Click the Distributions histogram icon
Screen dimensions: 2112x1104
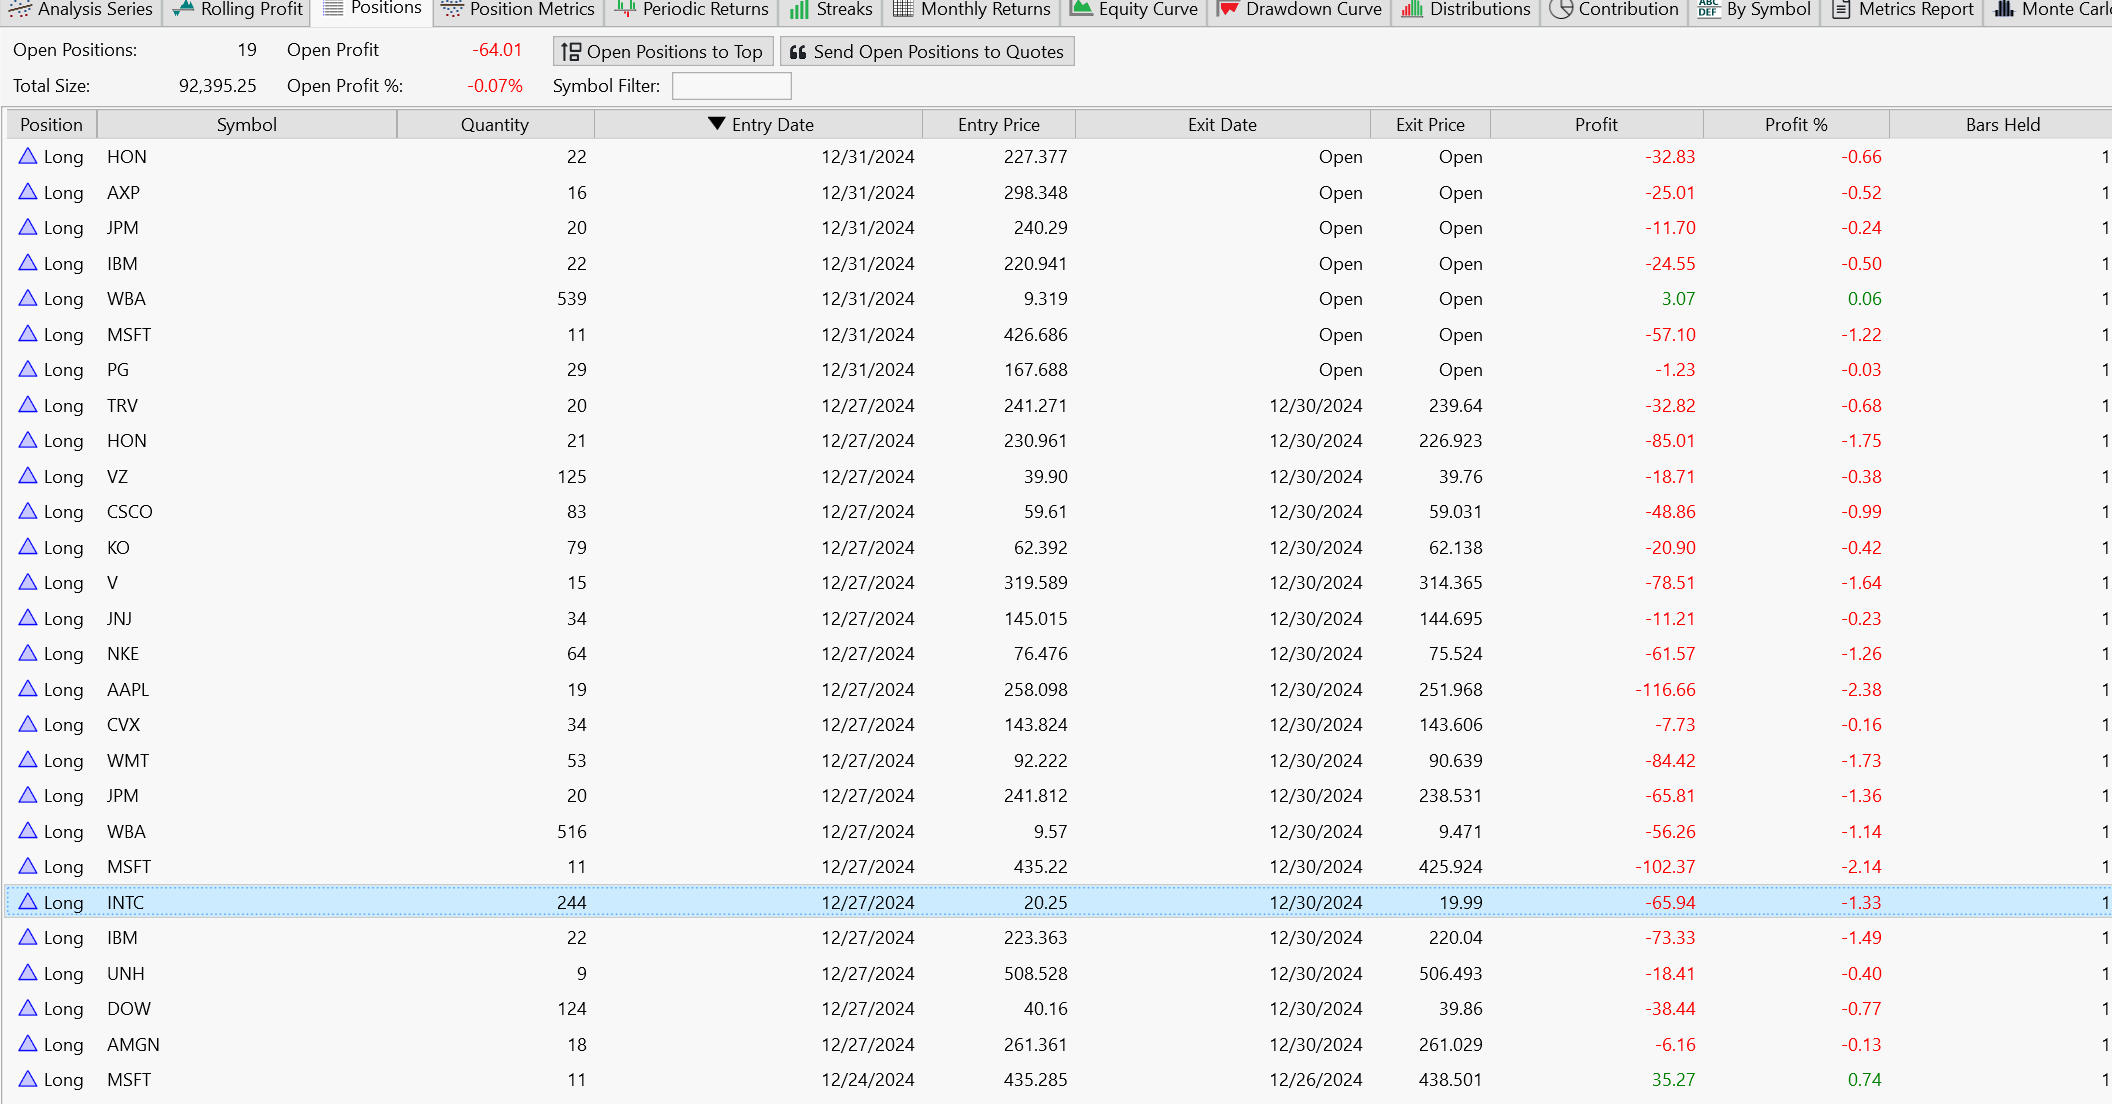click(1412, 9)
